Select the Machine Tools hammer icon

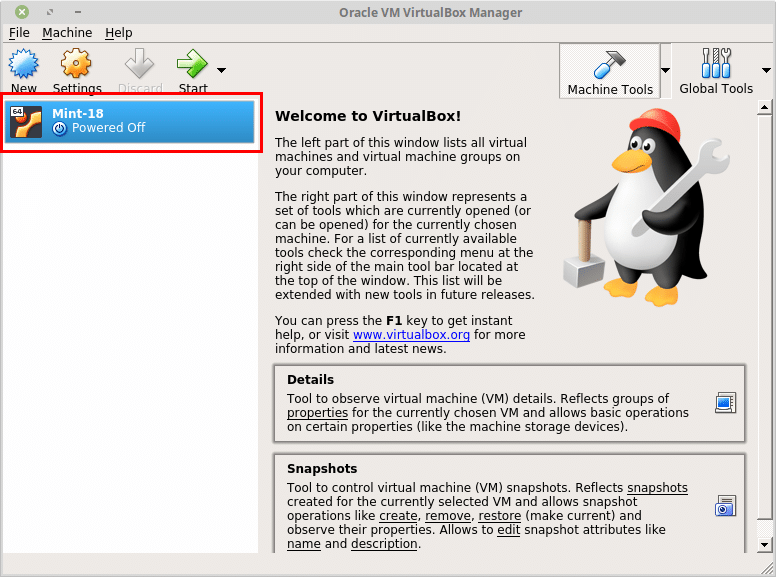(609, 65)
